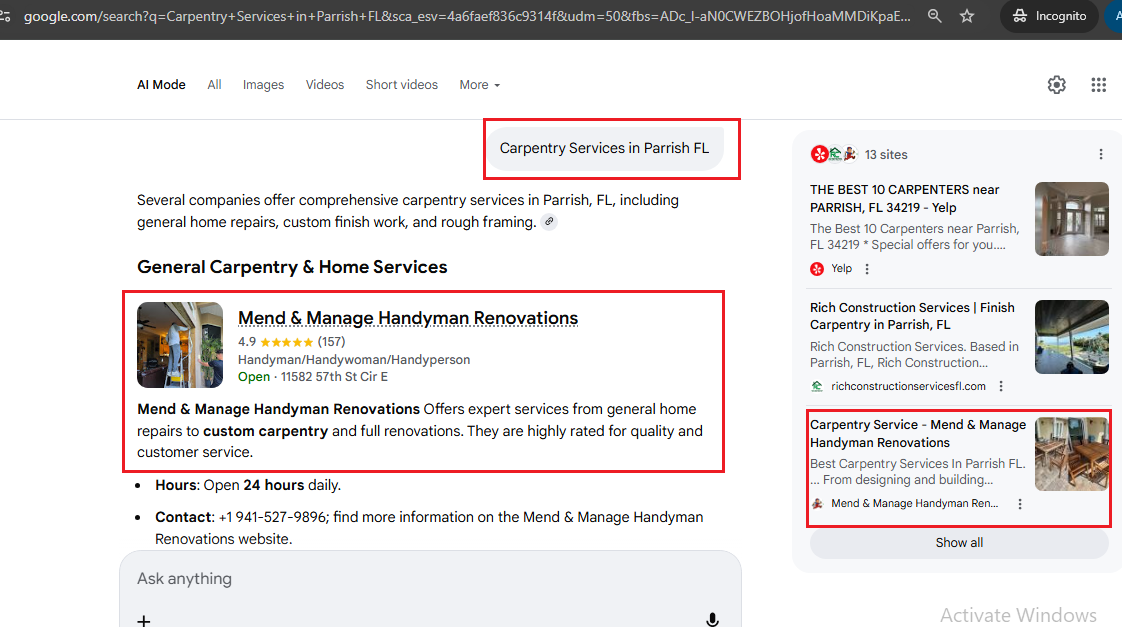Select the All results tab
Viewport: 1122px width, 627px height.
click(214, 85)
